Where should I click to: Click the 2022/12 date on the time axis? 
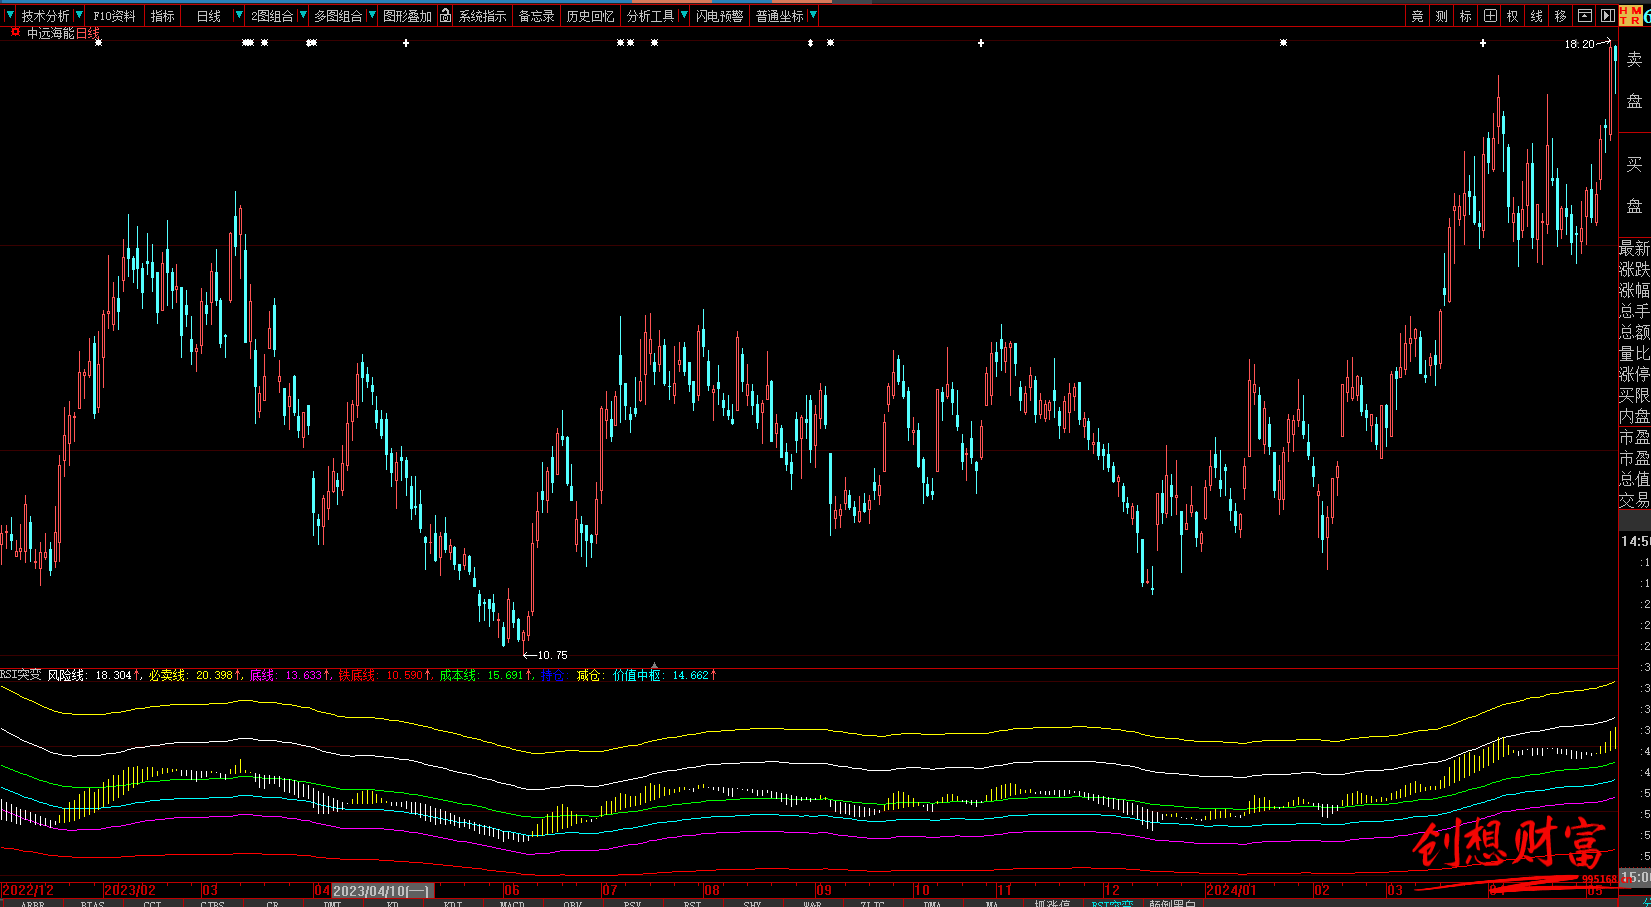click(x=28, y=890)
